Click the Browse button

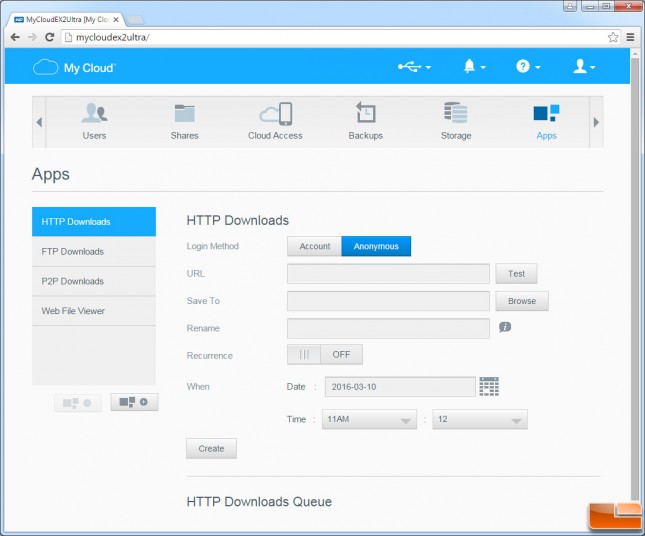(x=522, y=301)
